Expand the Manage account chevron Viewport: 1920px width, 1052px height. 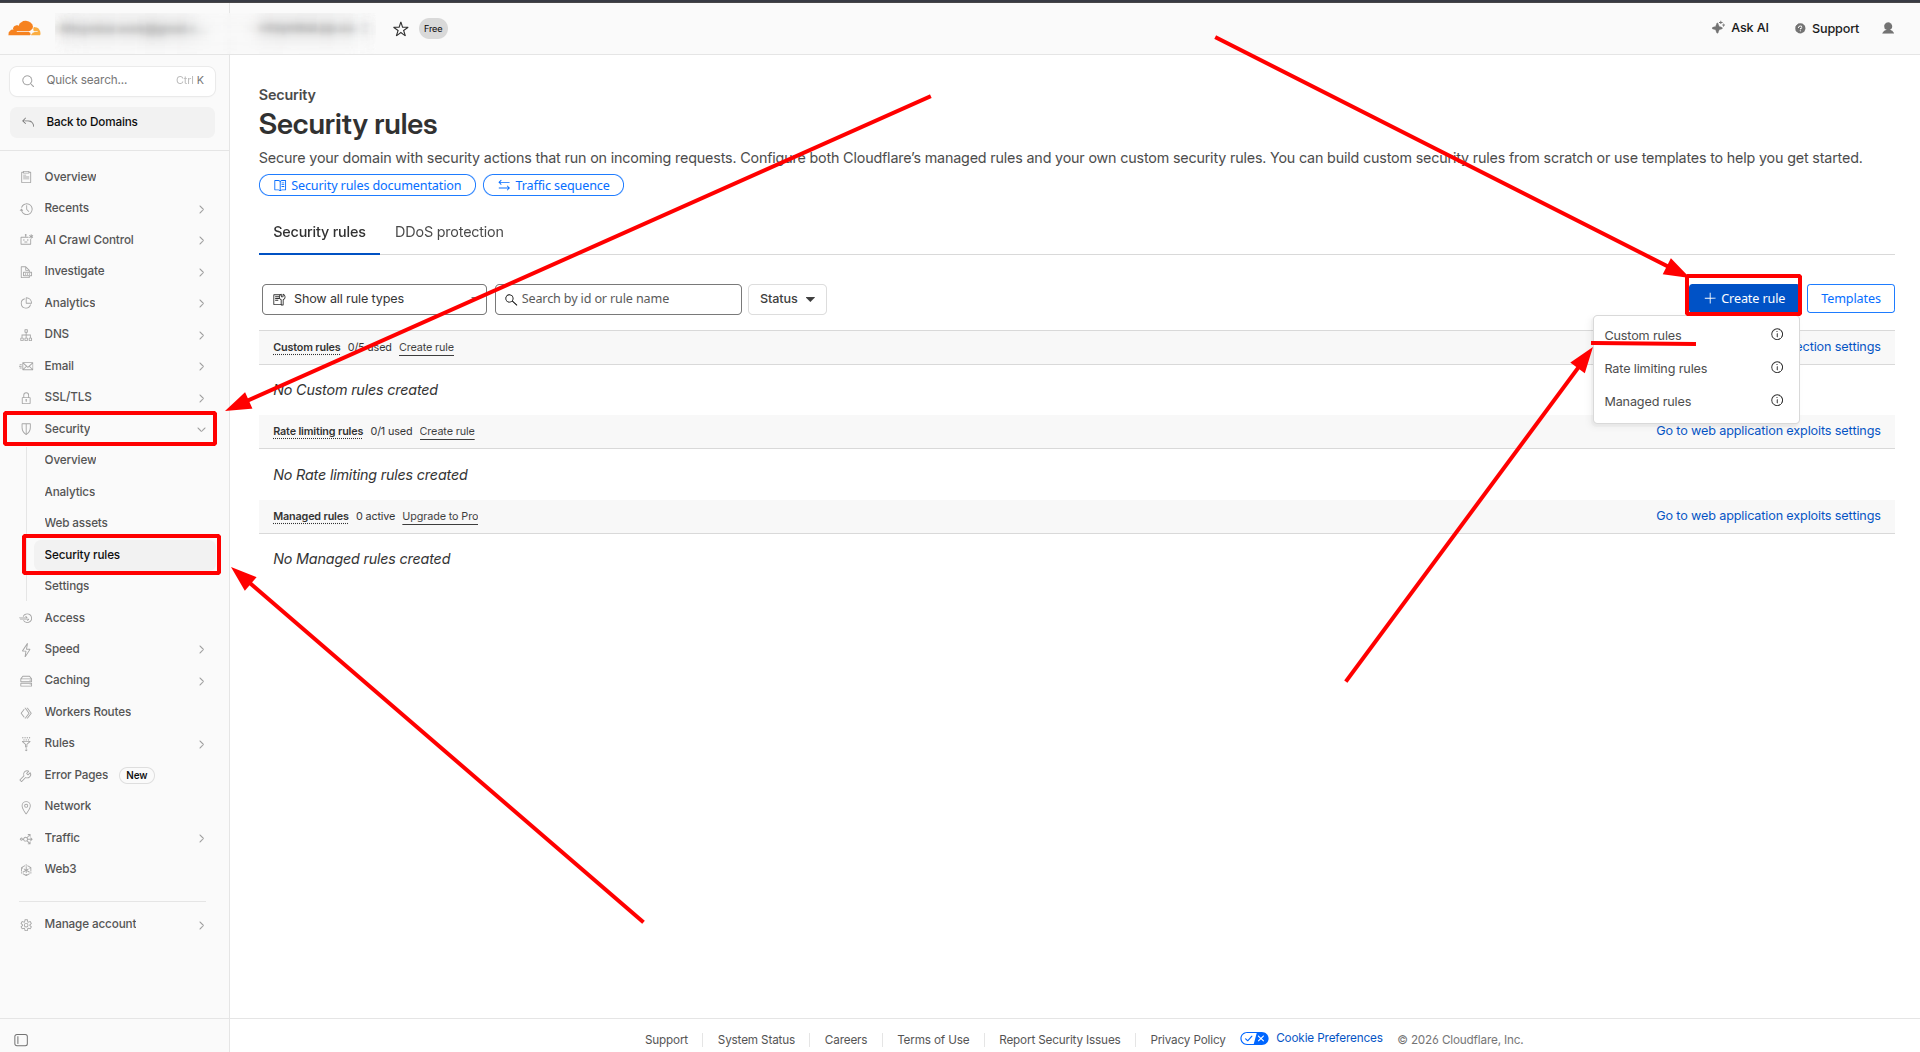point(202,925)
